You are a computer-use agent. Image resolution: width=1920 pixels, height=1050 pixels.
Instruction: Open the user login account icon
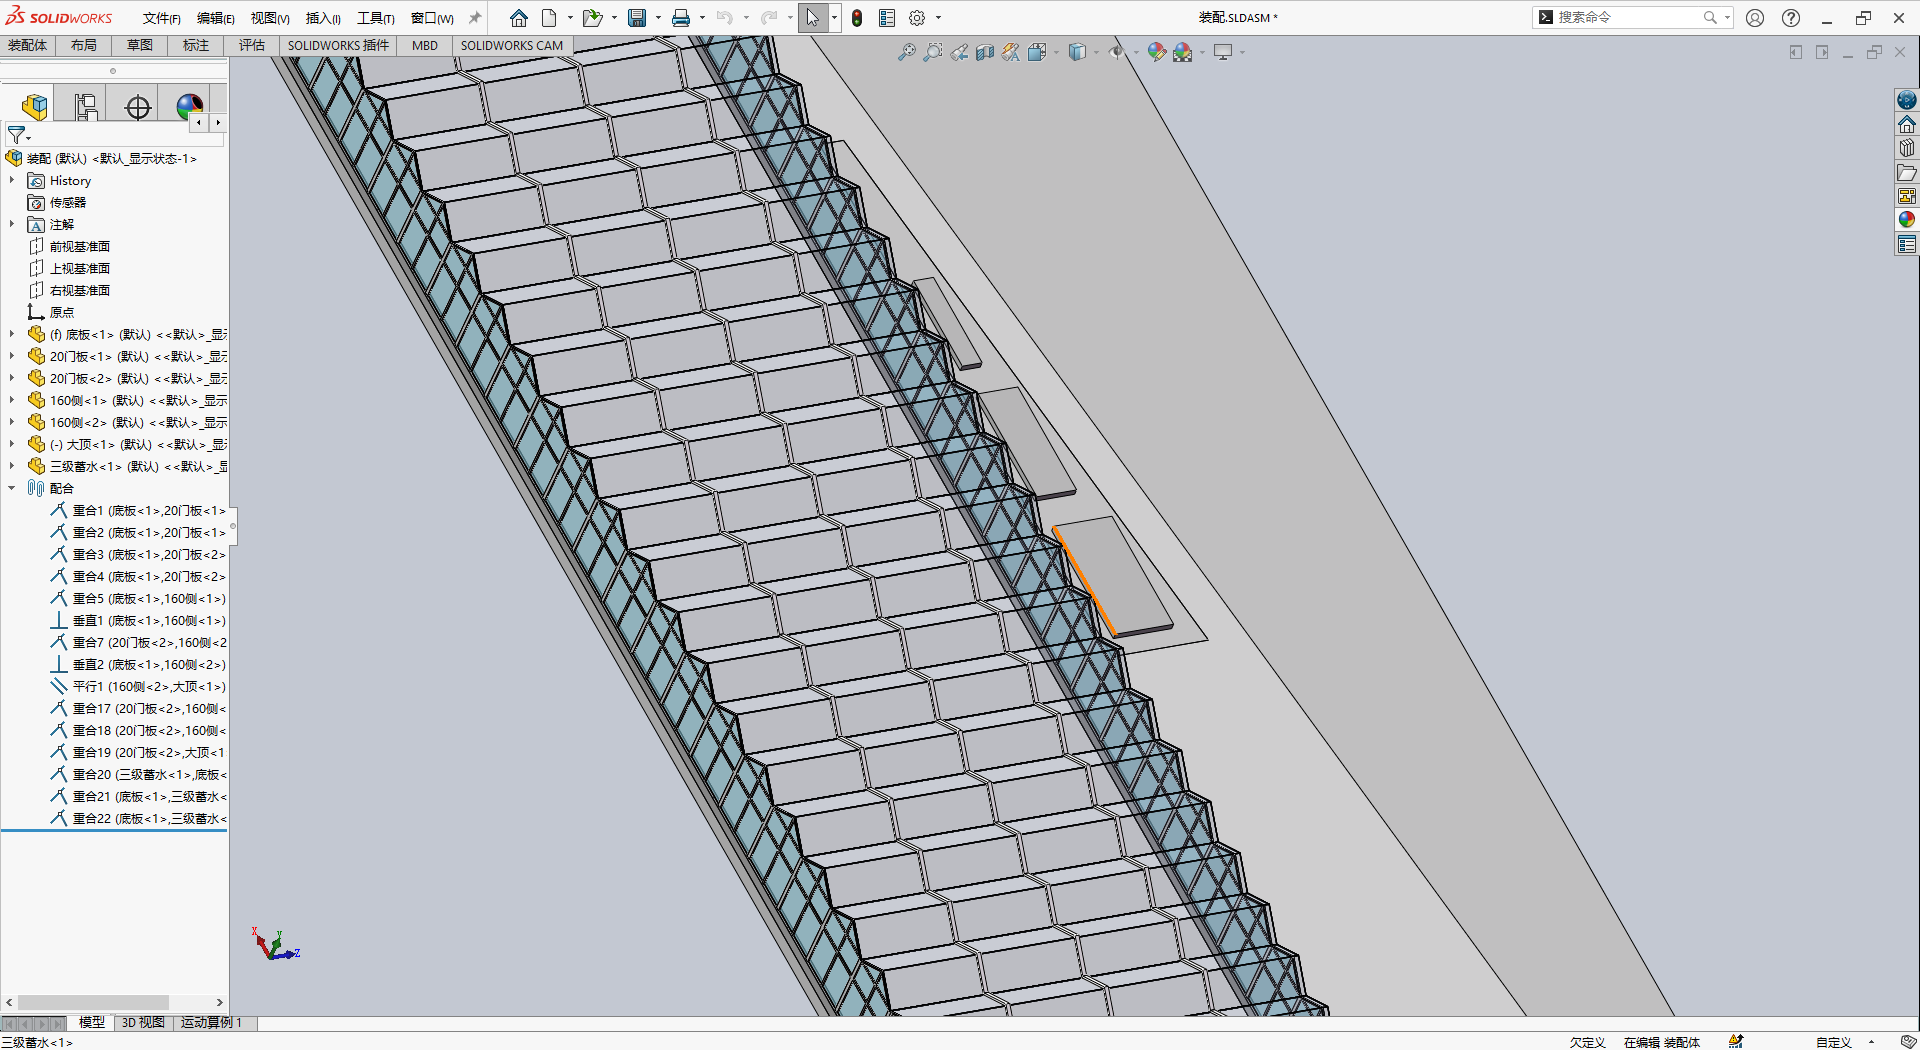pyautogui.click(x=1755, y=18)
